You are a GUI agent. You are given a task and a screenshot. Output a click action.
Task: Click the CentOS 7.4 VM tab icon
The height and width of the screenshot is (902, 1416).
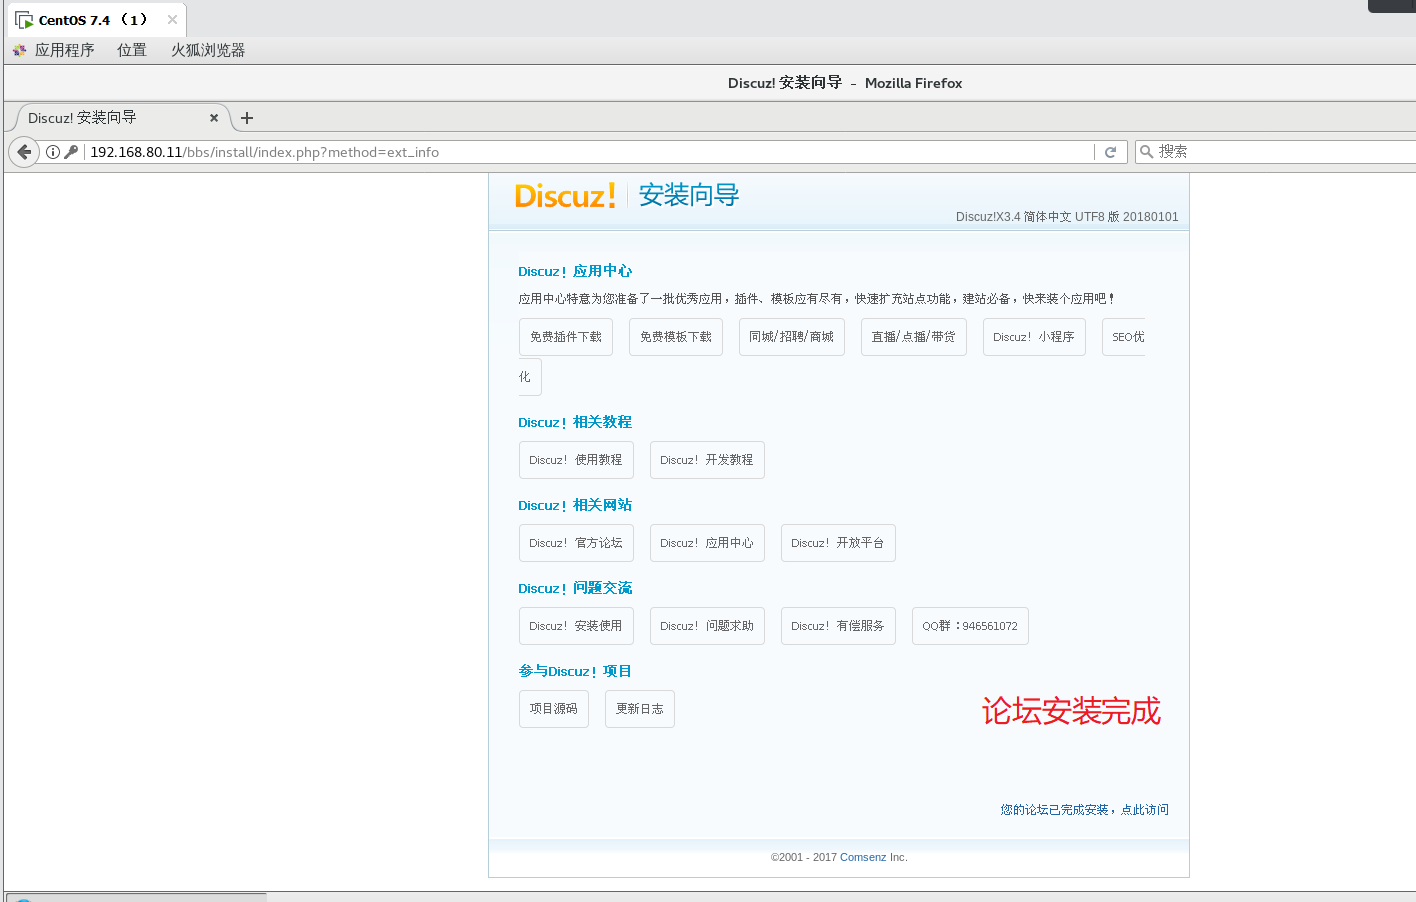tap(24, 20)
